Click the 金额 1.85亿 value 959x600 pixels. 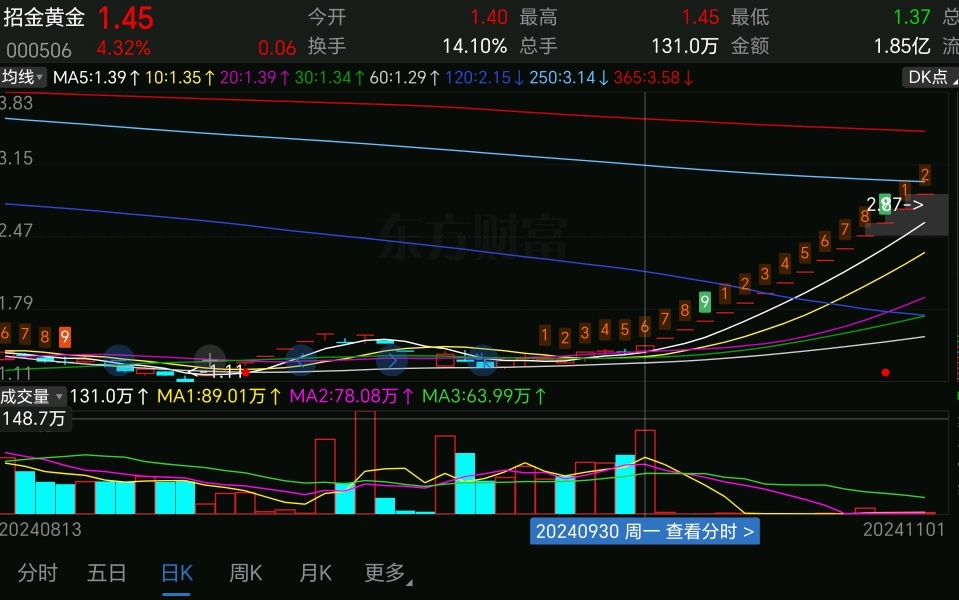(x=902, y=46)
